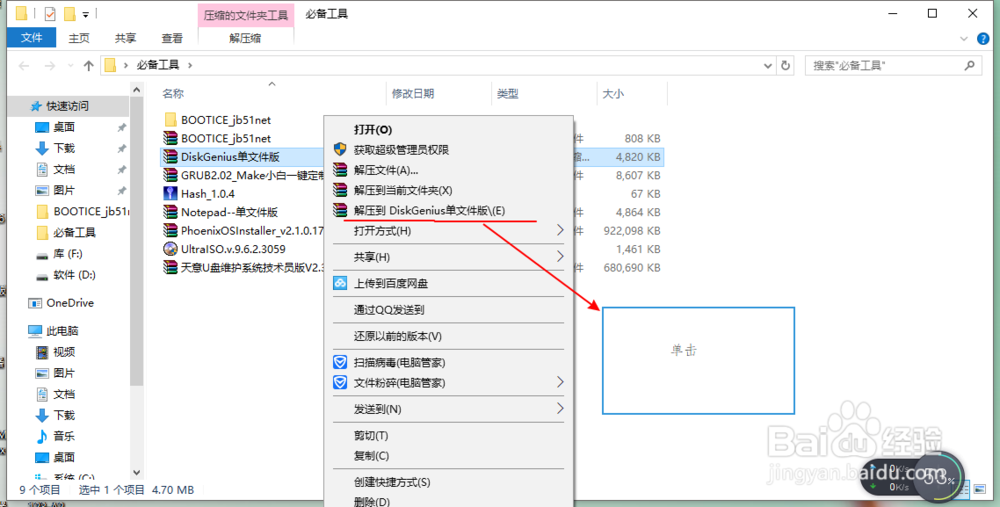Click the new folder icon in title bar
1000x507 pixels.
(70, 13)
